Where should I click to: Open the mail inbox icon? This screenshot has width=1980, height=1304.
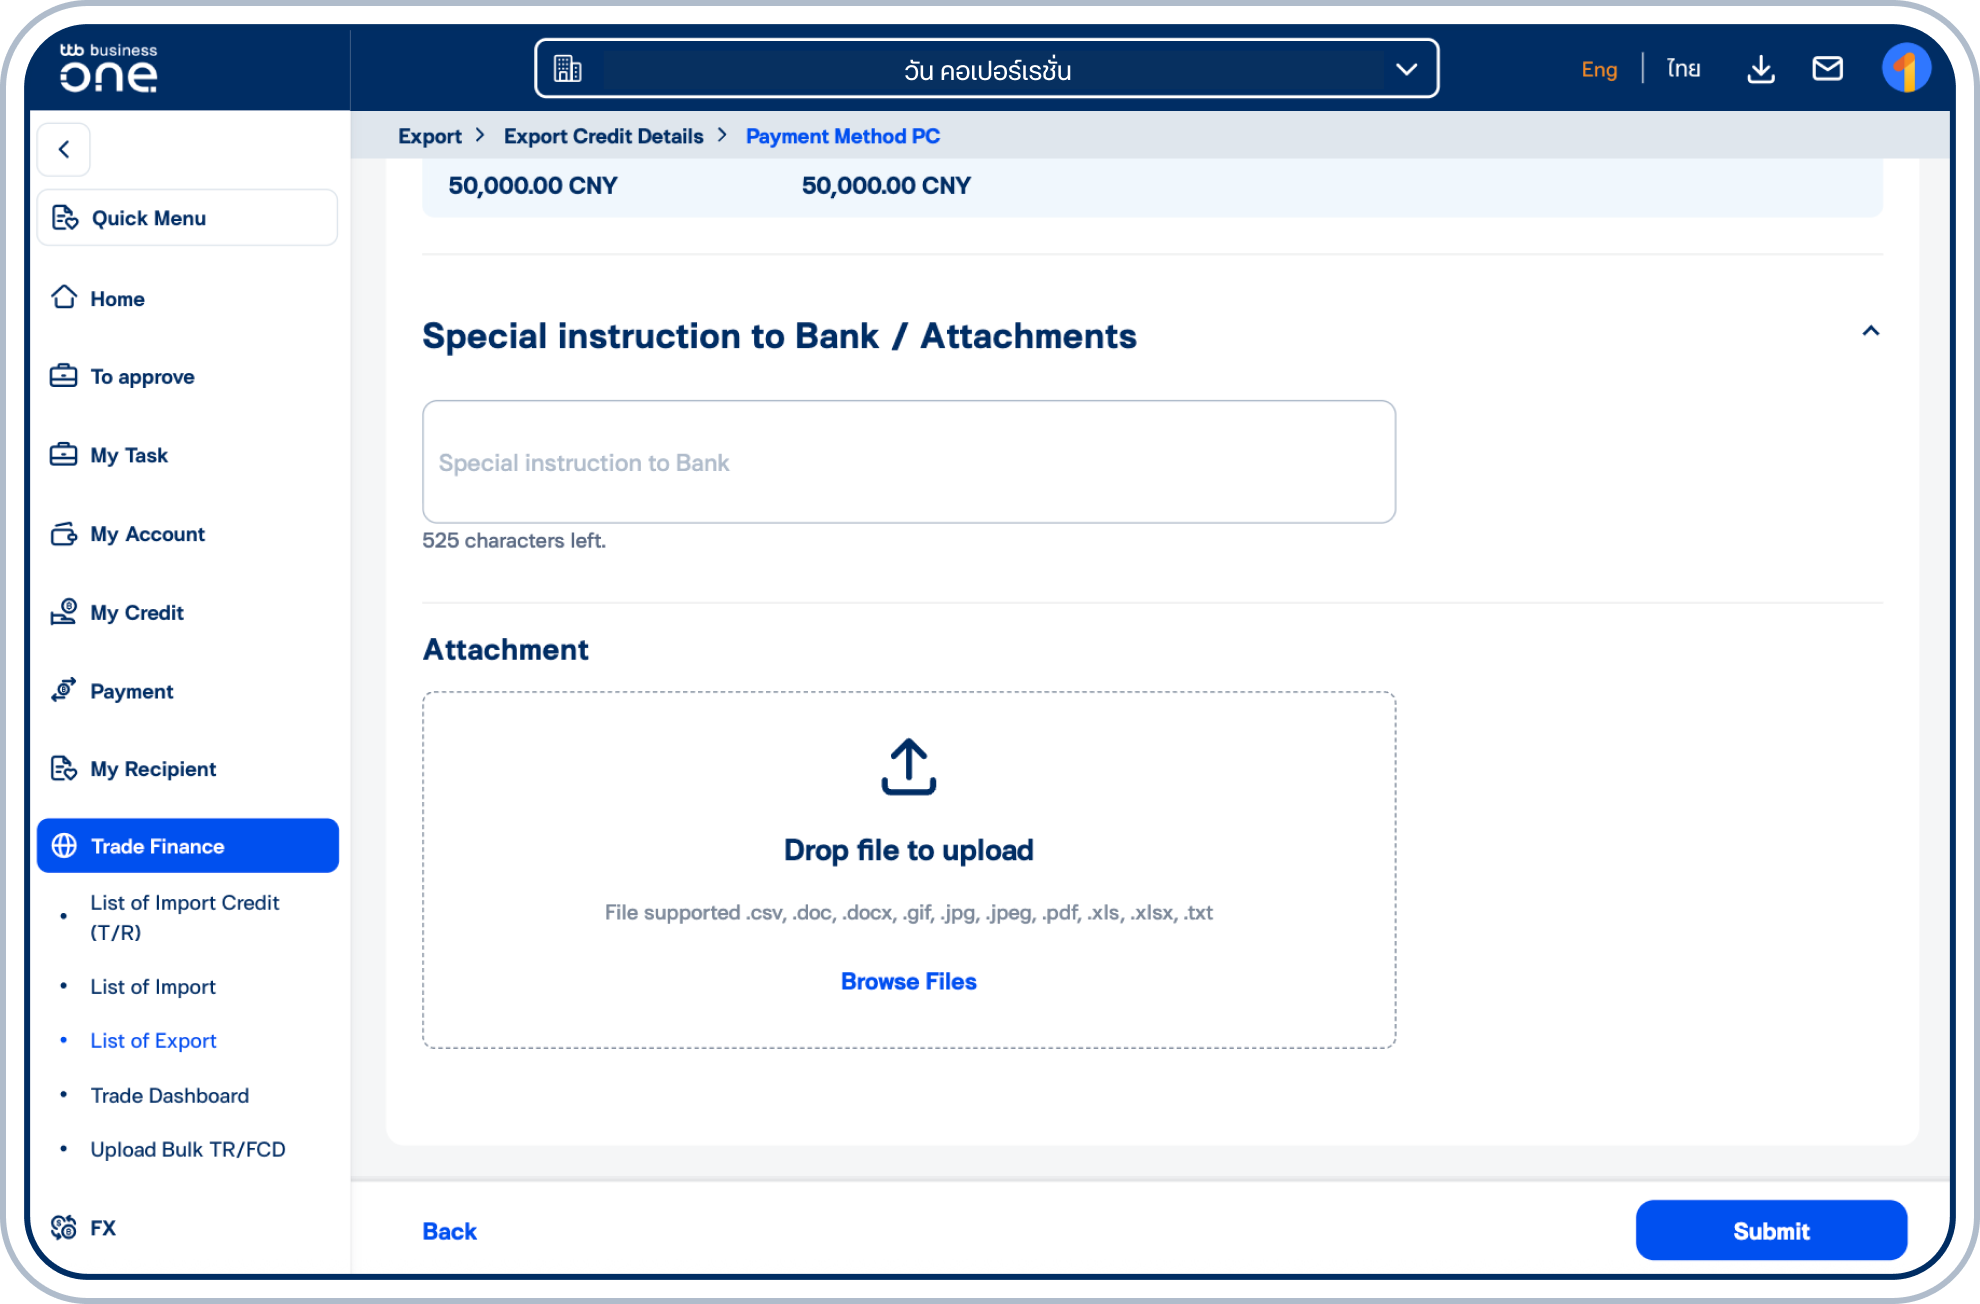coord(1828,69)
